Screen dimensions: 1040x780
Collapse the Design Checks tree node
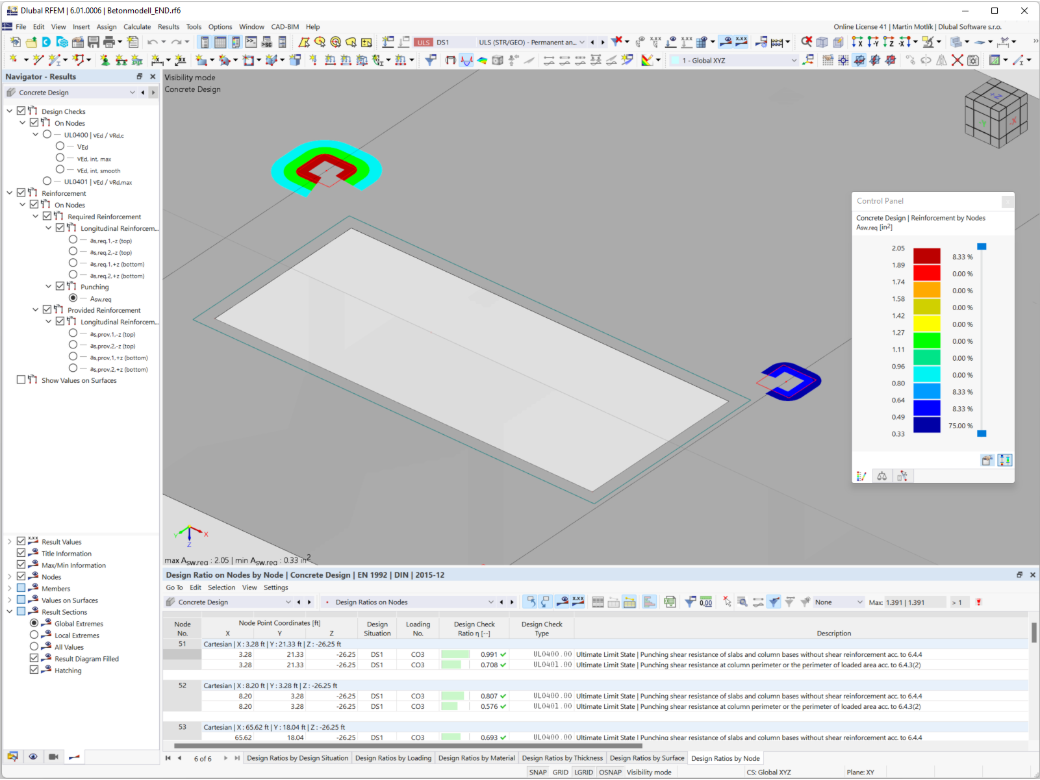pos(9,111)
